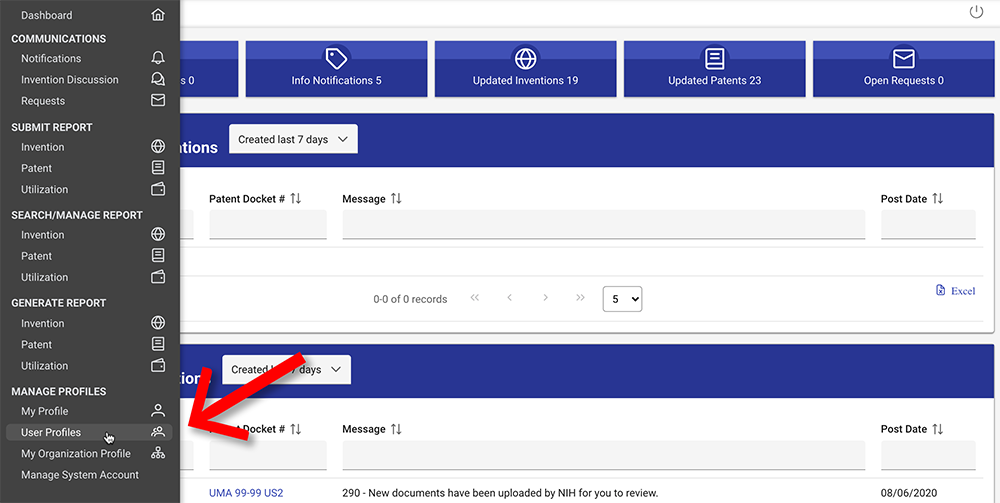Click the Requests envelope icon
1000x503 pixels.
click(157, 101)
